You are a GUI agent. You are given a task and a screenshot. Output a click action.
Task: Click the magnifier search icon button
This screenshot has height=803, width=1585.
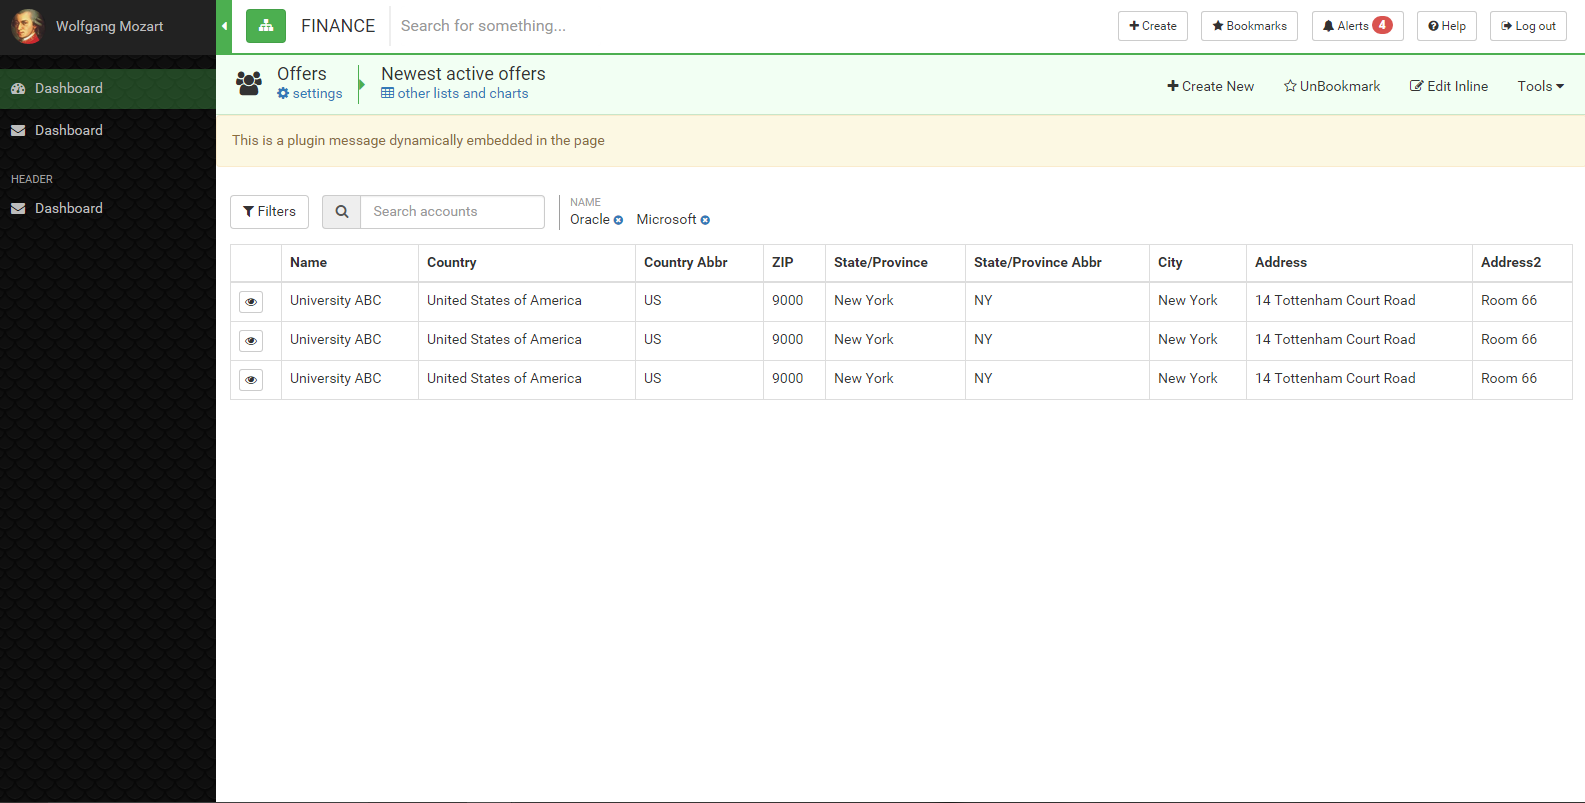click(341, 212)
